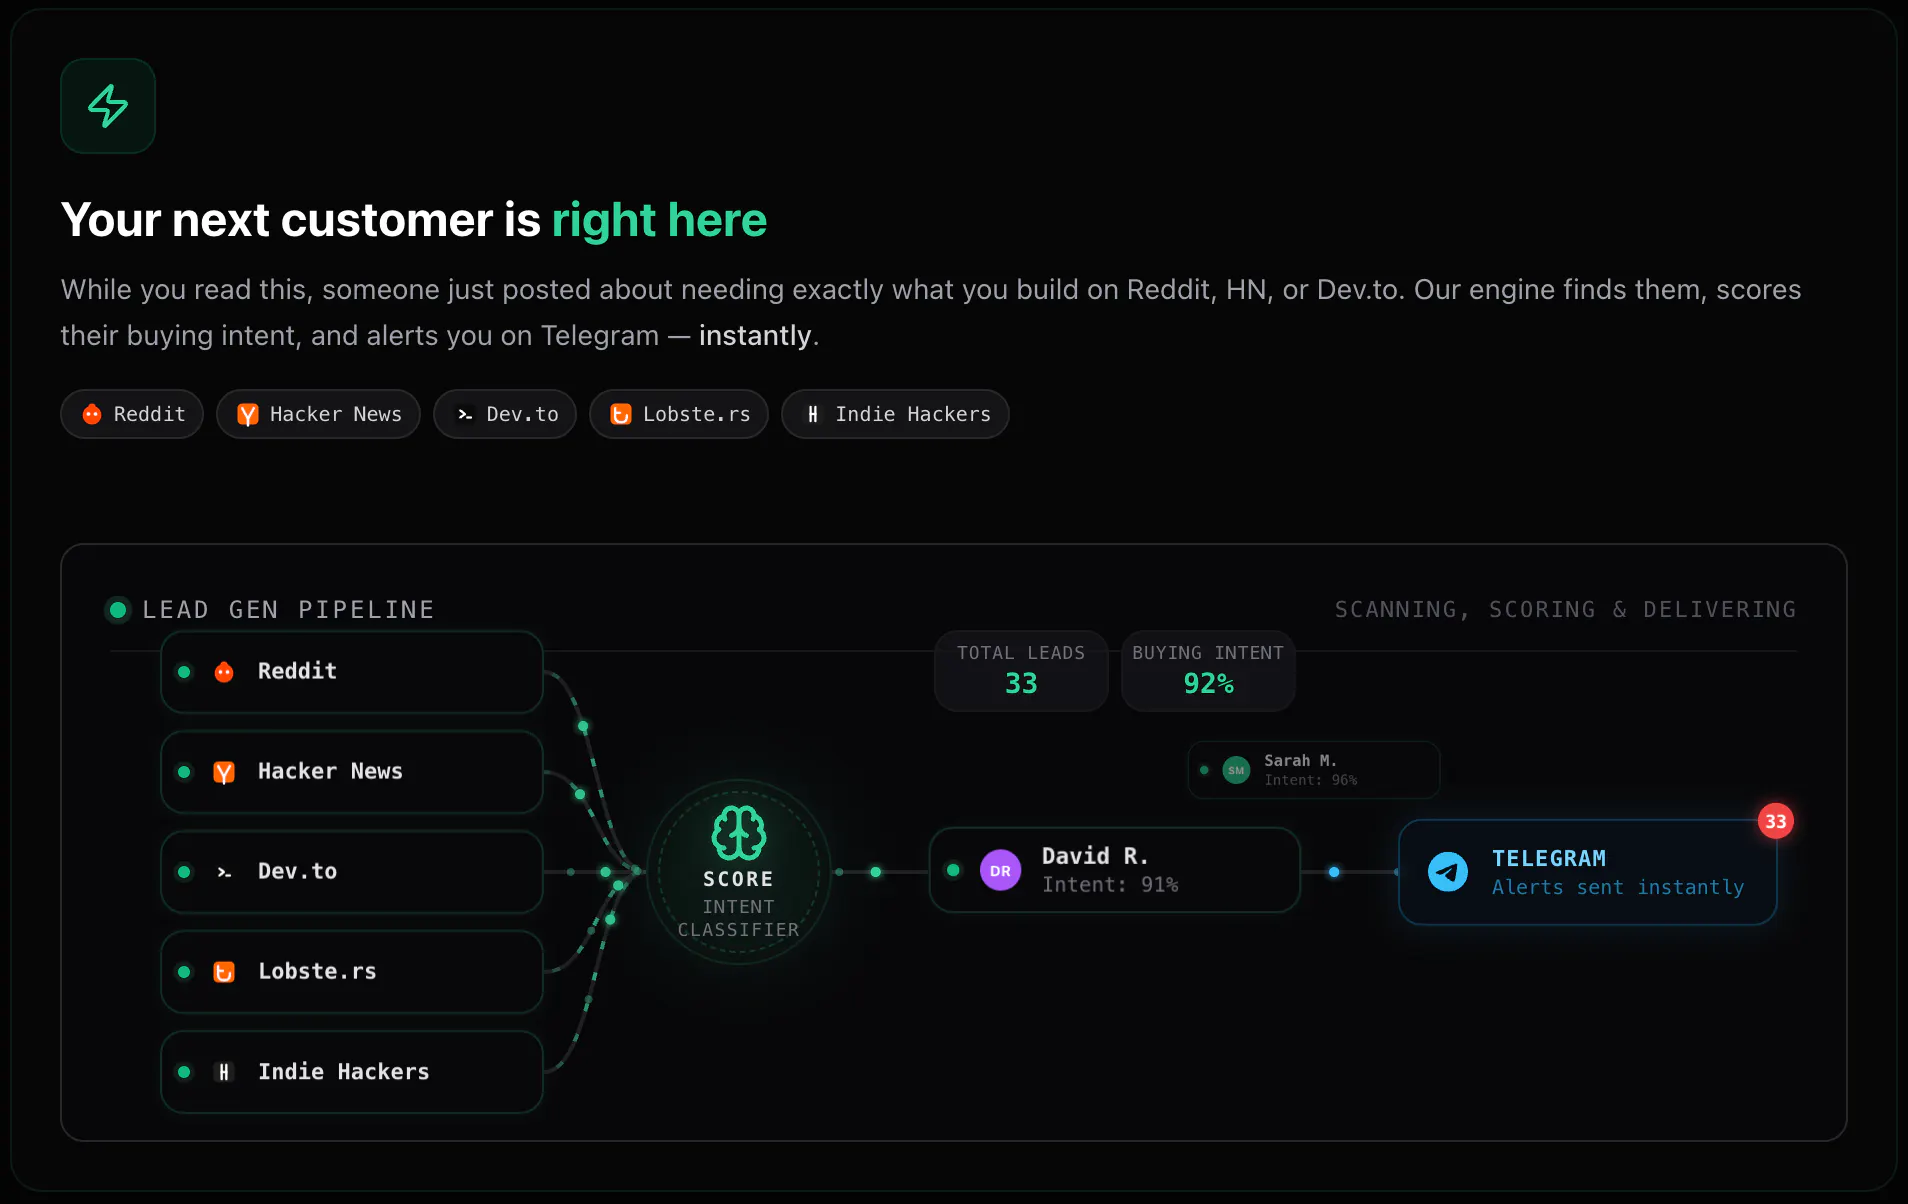This screenshot has height=1204, width=1908.
Task: Click the Lobste.rs icon in the chips row
Action: (x=621, y=414)
